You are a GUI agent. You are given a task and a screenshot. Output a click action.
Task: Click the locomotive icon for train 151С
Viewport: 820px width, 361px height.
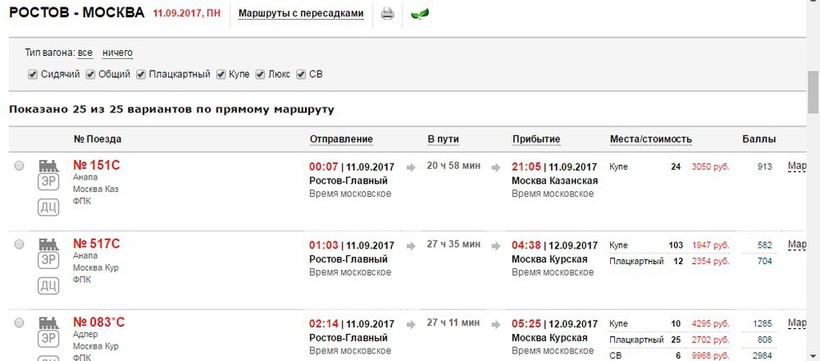click(x=49, y=166)
